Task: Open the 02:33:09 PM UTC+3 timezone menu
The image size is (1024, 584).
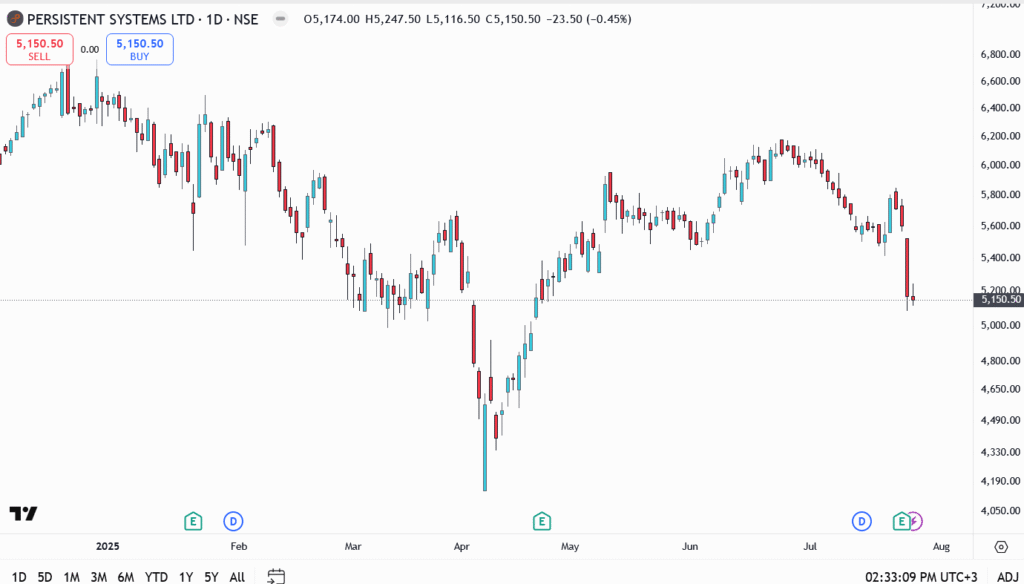Action: pos(921,577)
